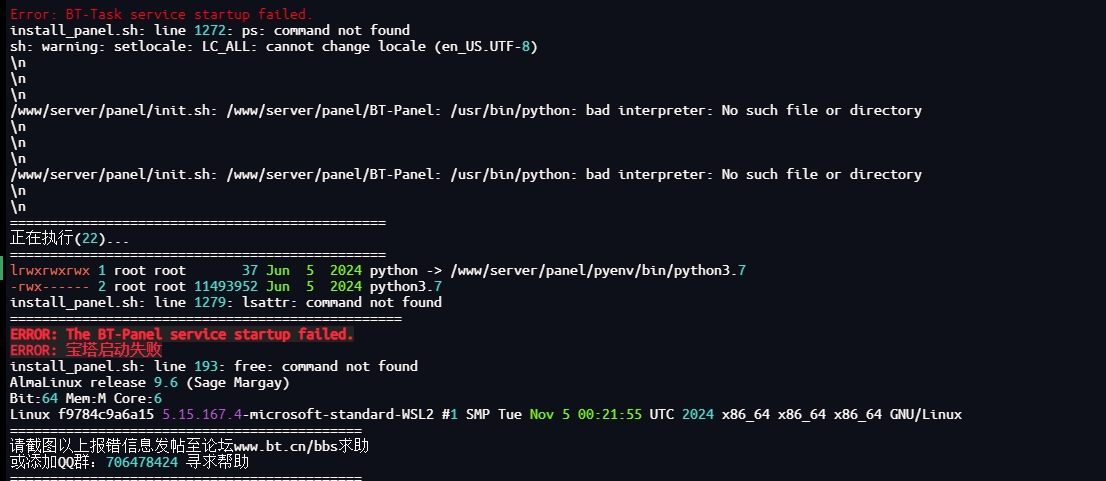The width and height of the screenshot is (1106, 481).
Task: Click the highlighted BT-Panel service startup failed error
Action: tap(182, 334)
